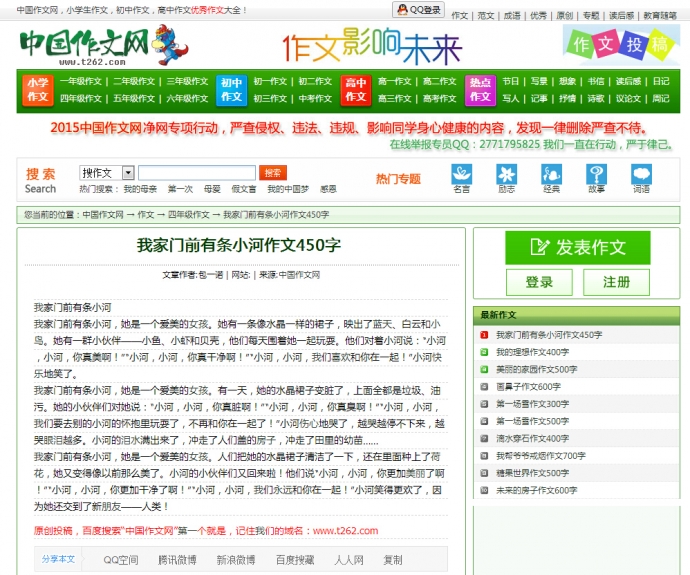Viewport: 690px width, 575px height.
Task: Open 五年级作文 in the navigation
Action: pos(134,99)
